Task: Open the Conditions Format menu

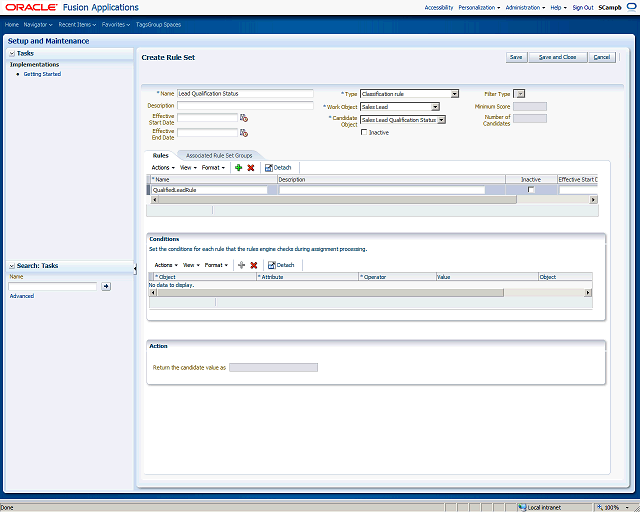Action: click(x=216, y=265)
